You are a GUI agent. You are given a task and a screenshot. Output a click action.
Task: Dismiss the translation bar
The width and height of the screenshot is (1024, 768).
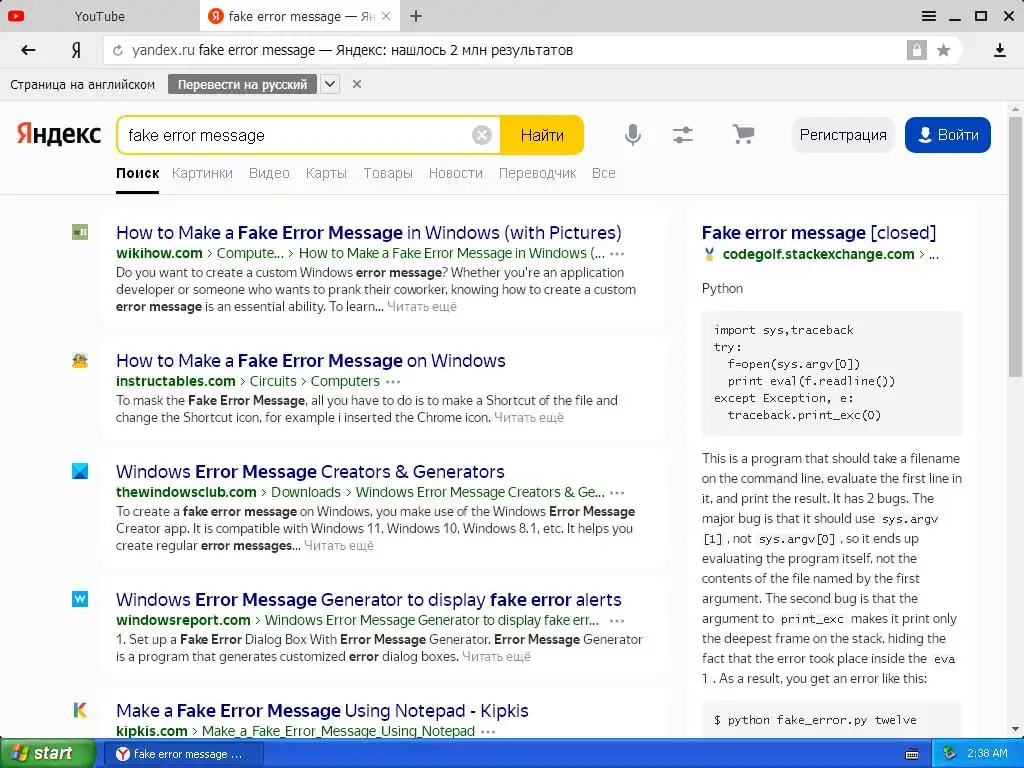tap(357, 84)
